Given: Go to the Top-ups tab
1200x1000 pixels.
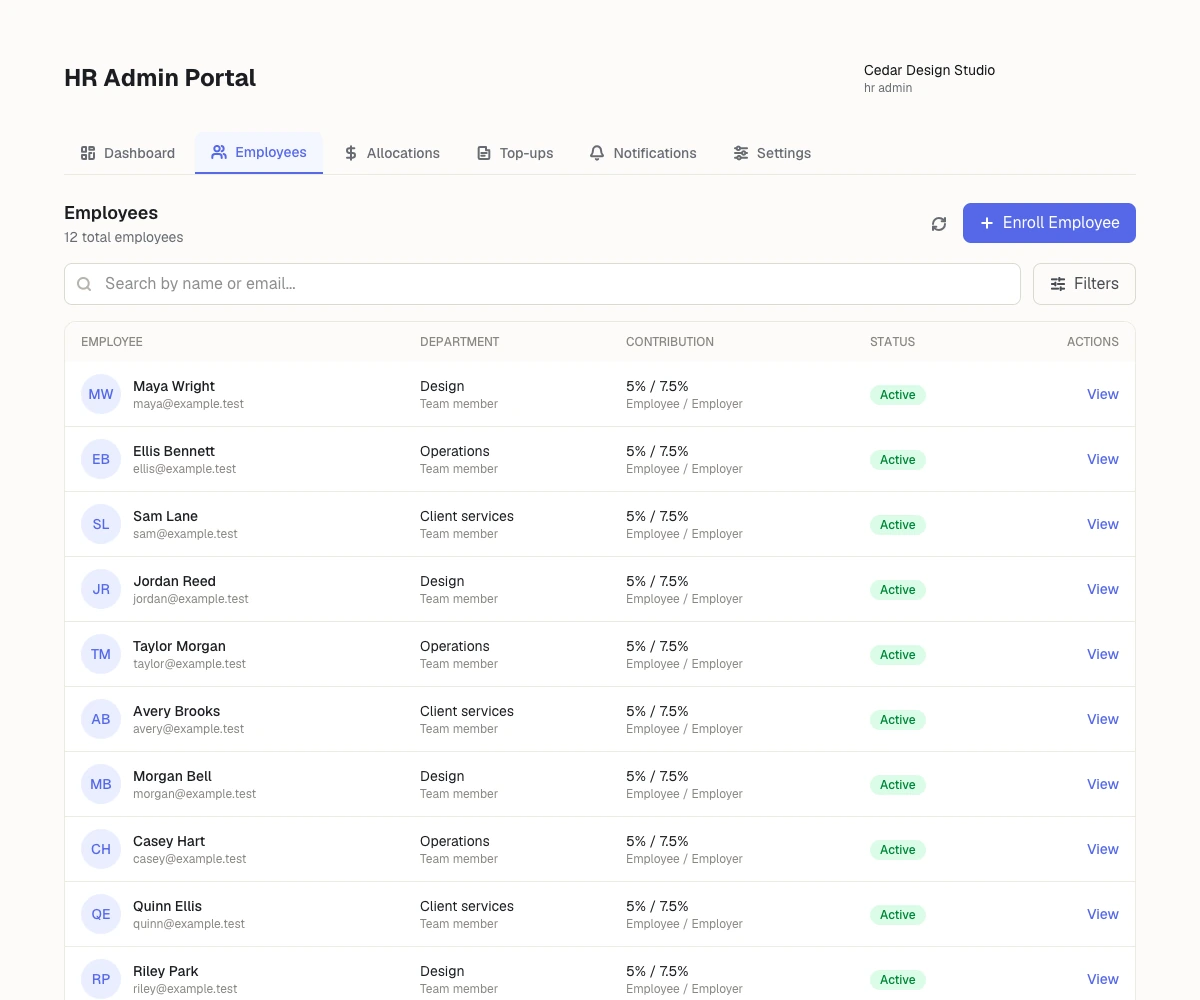Looking at the screenshot, I should click(x=515, y=153).
